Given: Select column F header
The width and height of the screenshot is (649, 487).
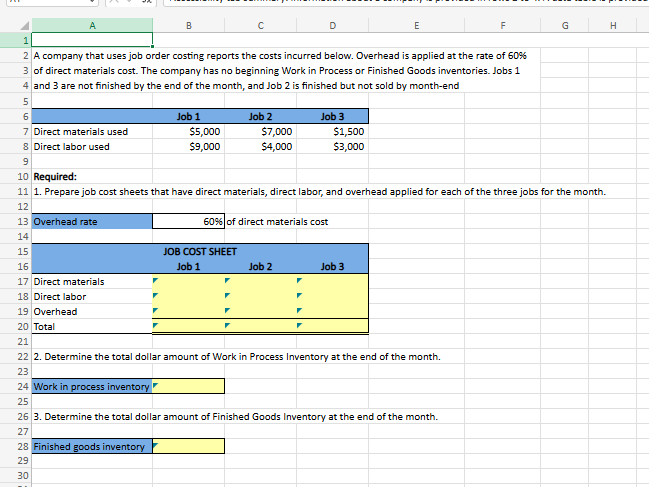Looking at the screenshot, I should tap(503, 26).
